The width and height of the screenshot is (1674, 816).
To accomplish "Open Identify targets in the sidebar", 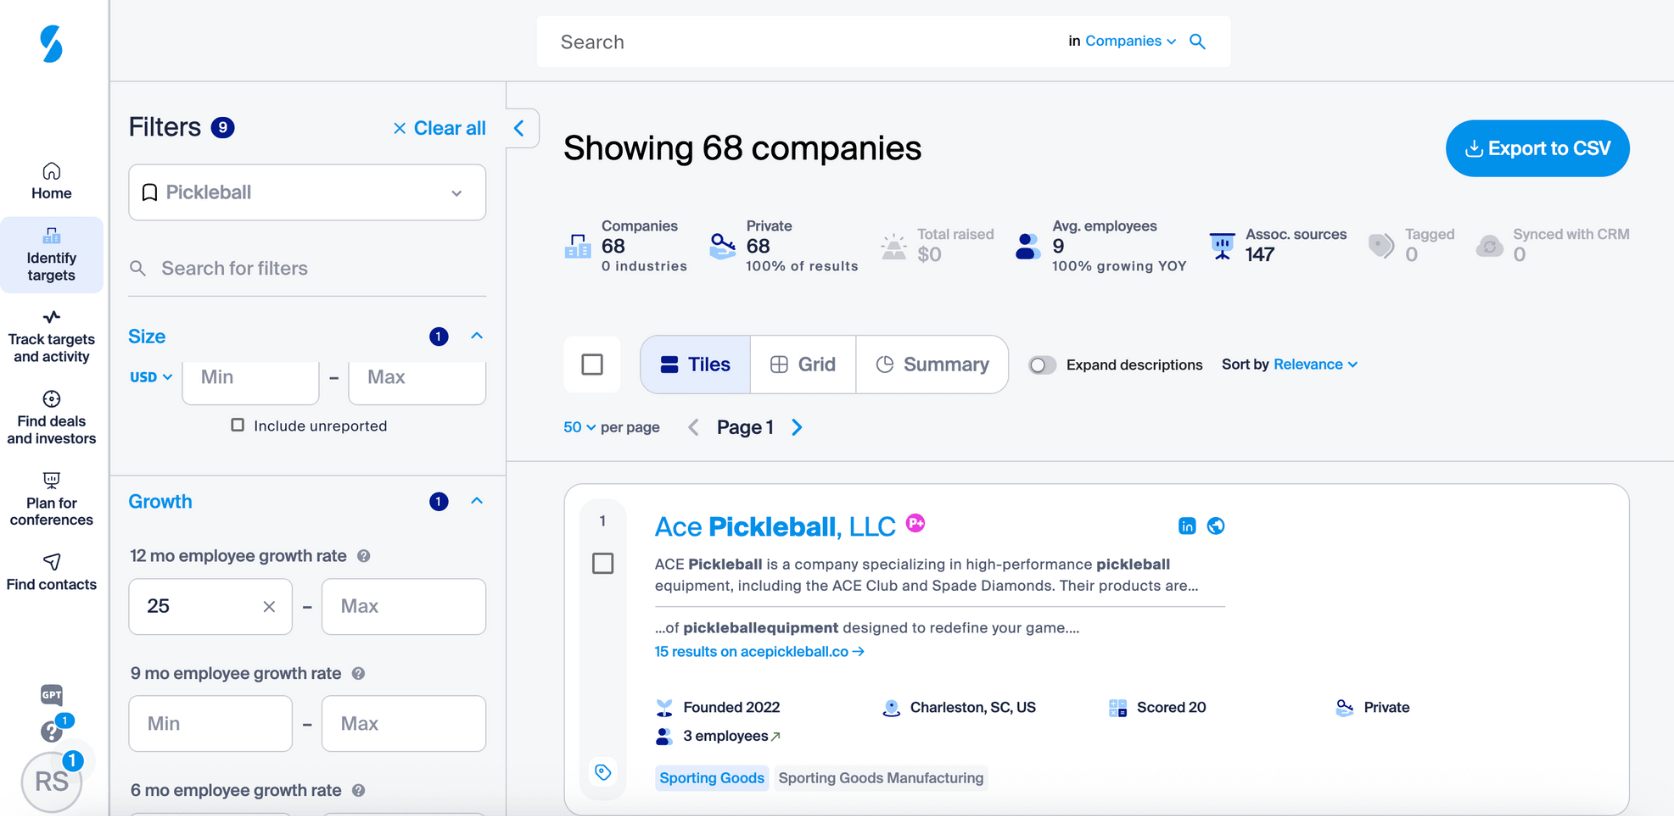I will point(51,255).
